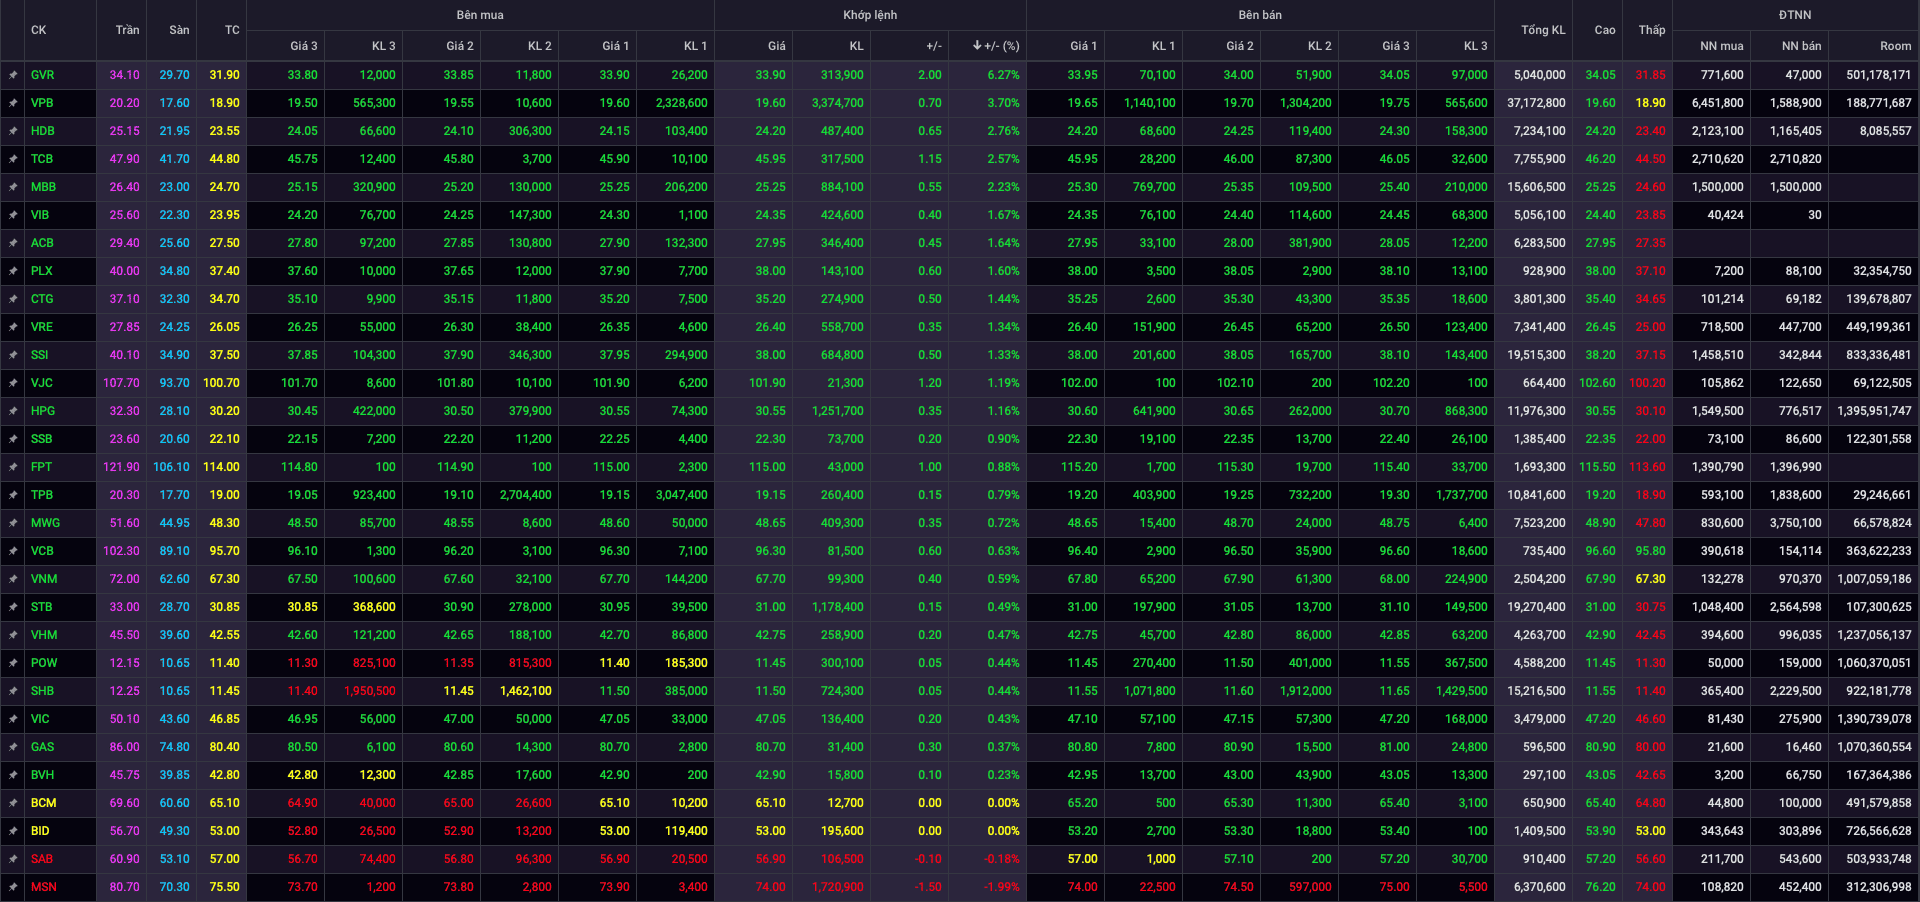Sort by the TC column header

[232, 30]
